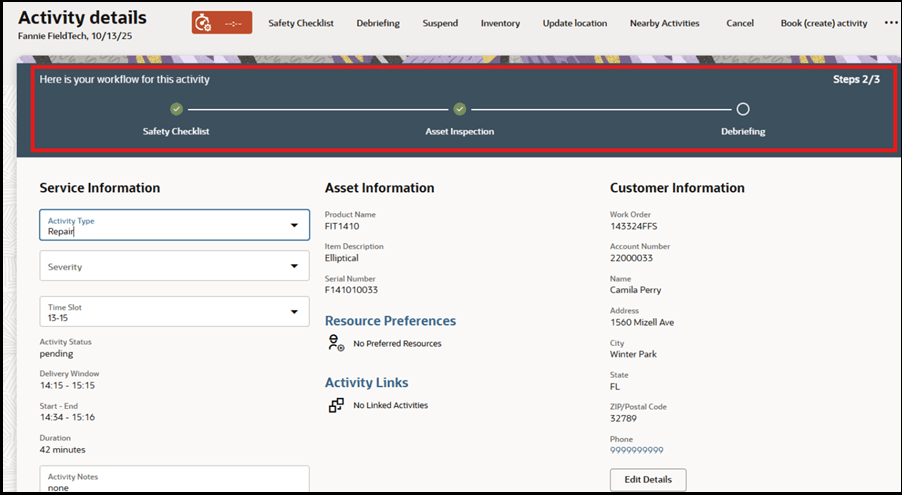Image resolution: width=902 pixels, height=495 pixels.
Task: Click the item description Elliptical
Action: coord(341,258)
